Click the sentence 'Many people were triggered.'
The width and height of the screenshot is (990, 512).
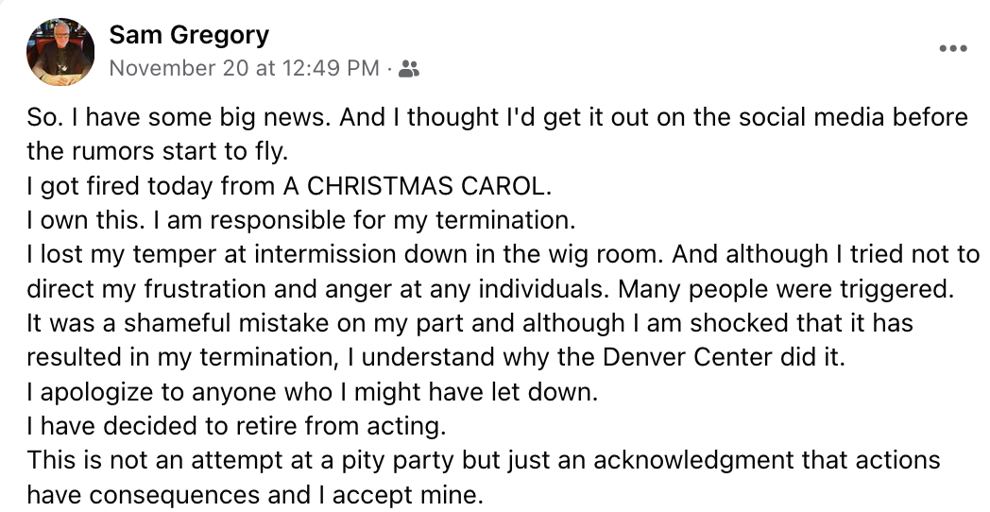click(785, 288)
